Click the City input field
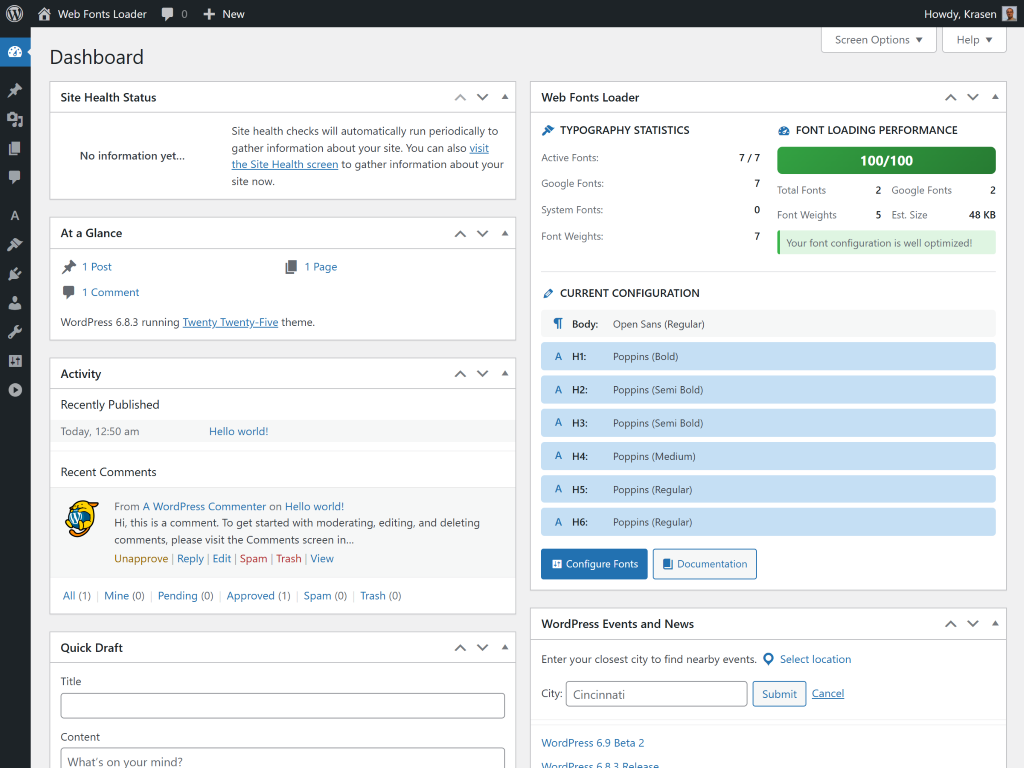 (x=656, y=694)
